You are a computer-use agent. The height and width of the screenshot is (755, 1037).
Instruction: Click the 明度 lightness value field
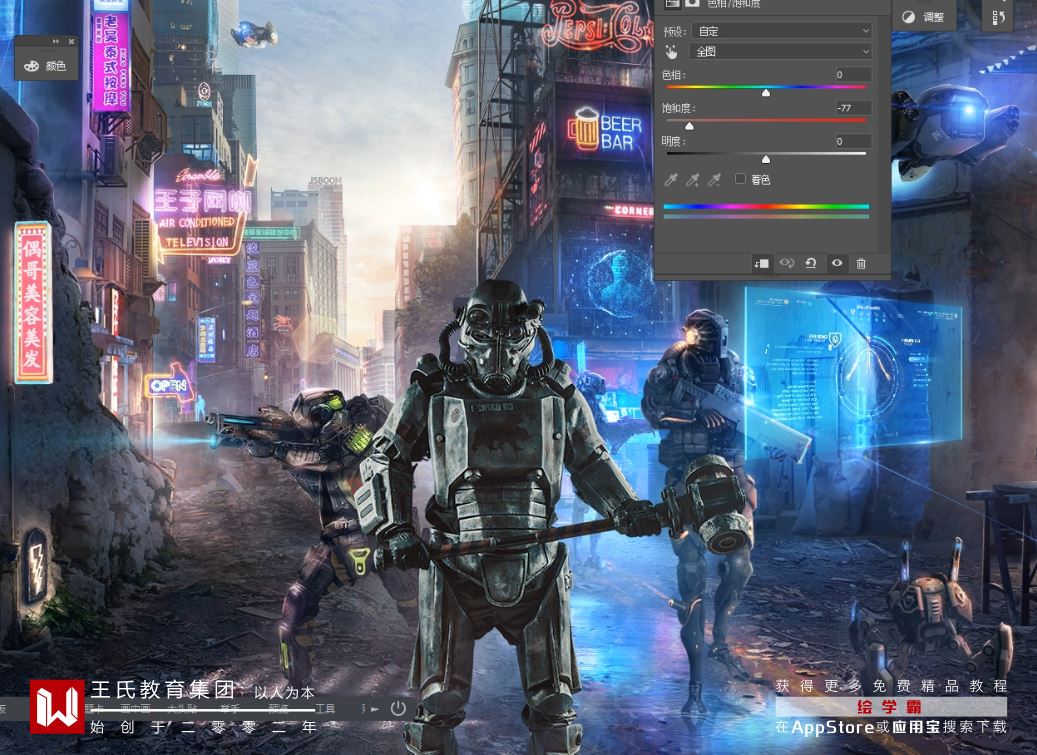[x=852, y=141]
